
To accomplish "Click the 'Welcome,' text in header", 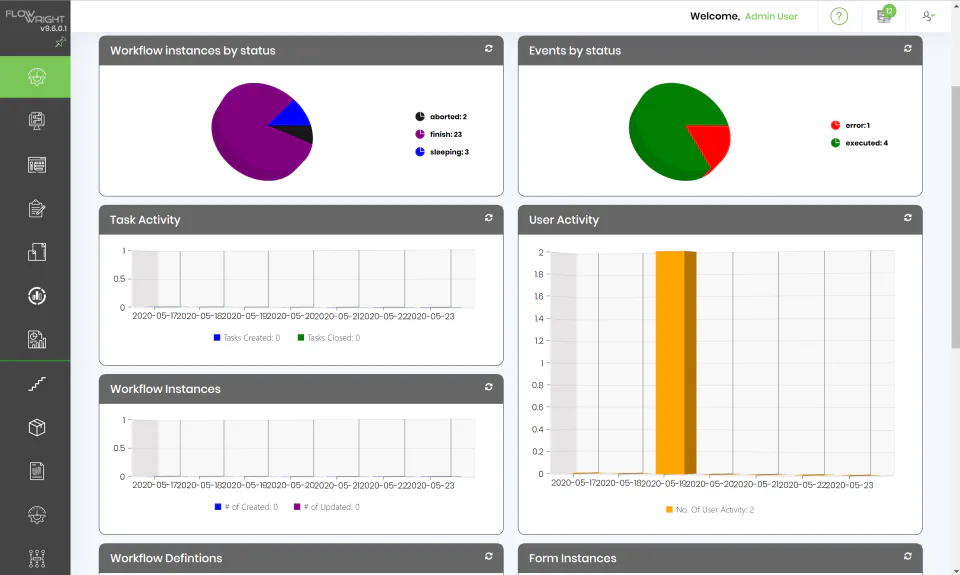I will point(714,17).
